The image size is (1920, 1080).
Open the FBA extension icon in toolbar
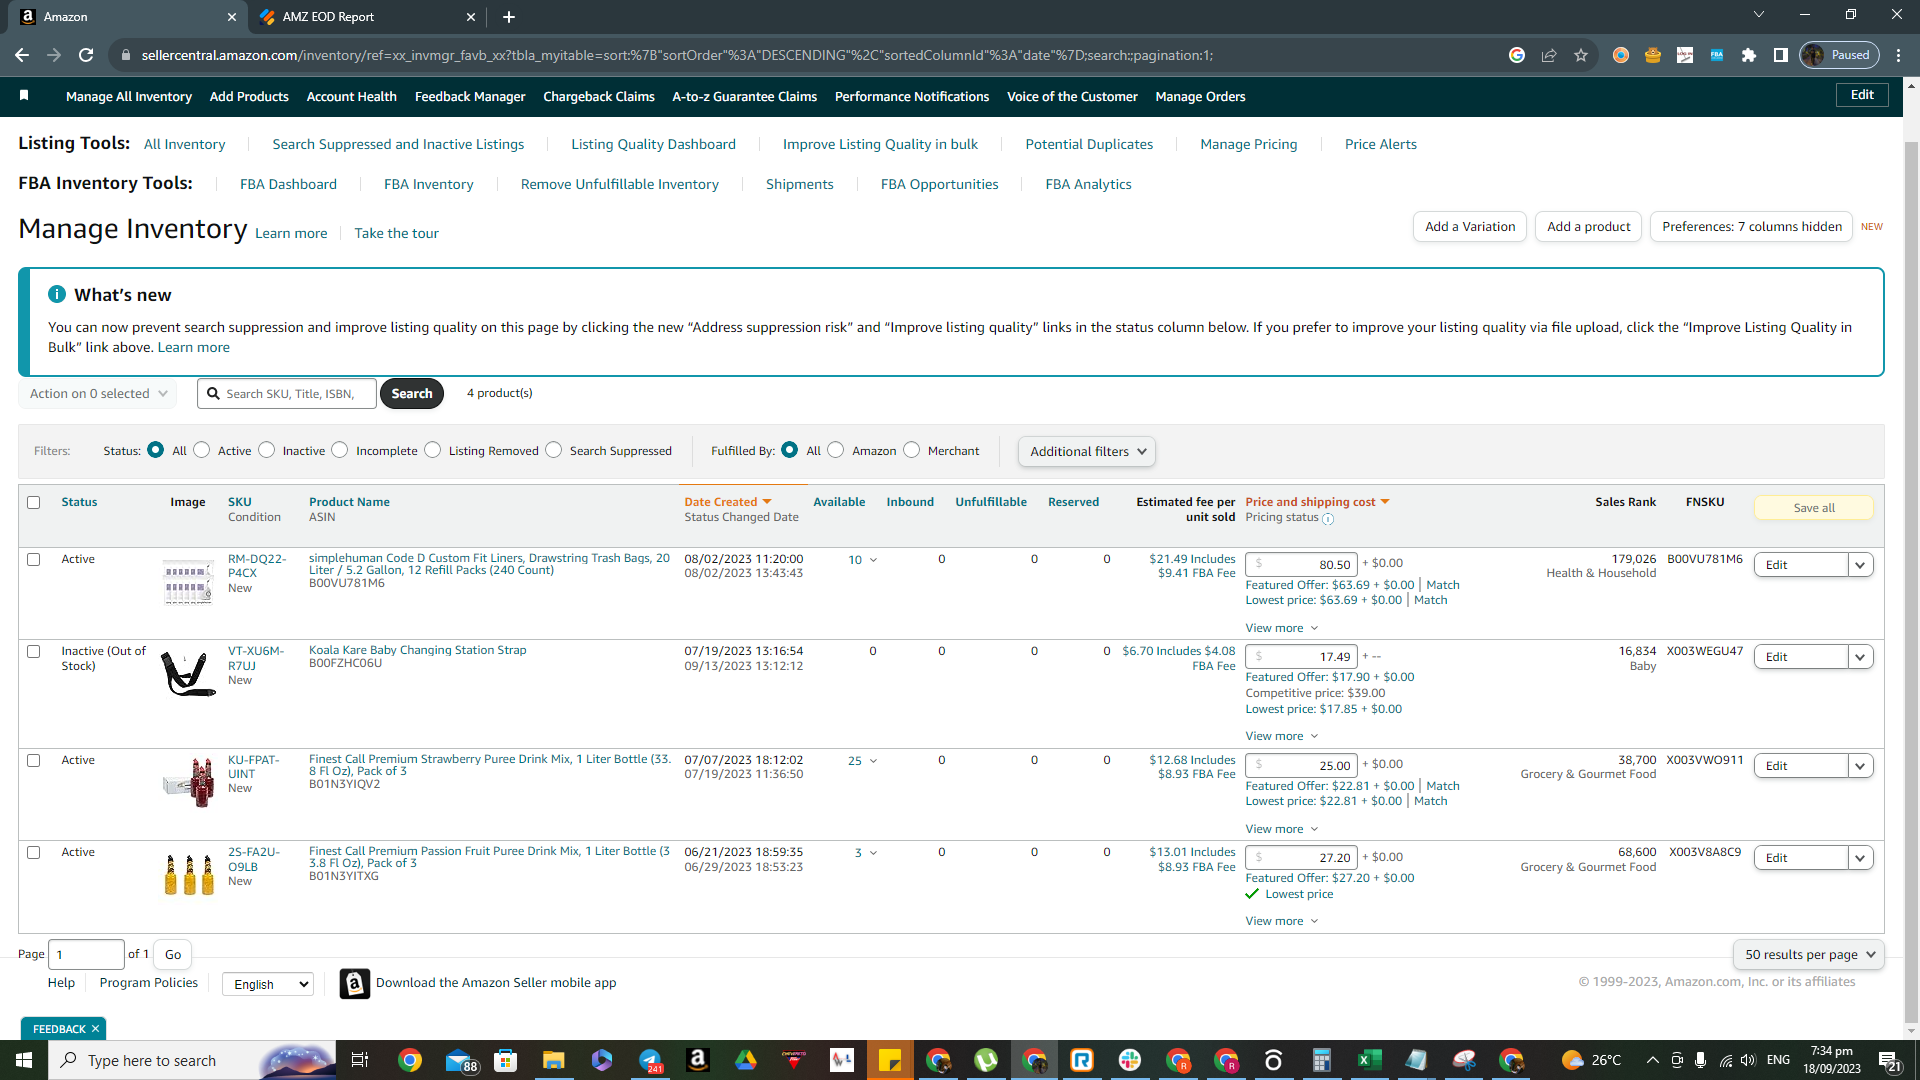point(1717,55)
